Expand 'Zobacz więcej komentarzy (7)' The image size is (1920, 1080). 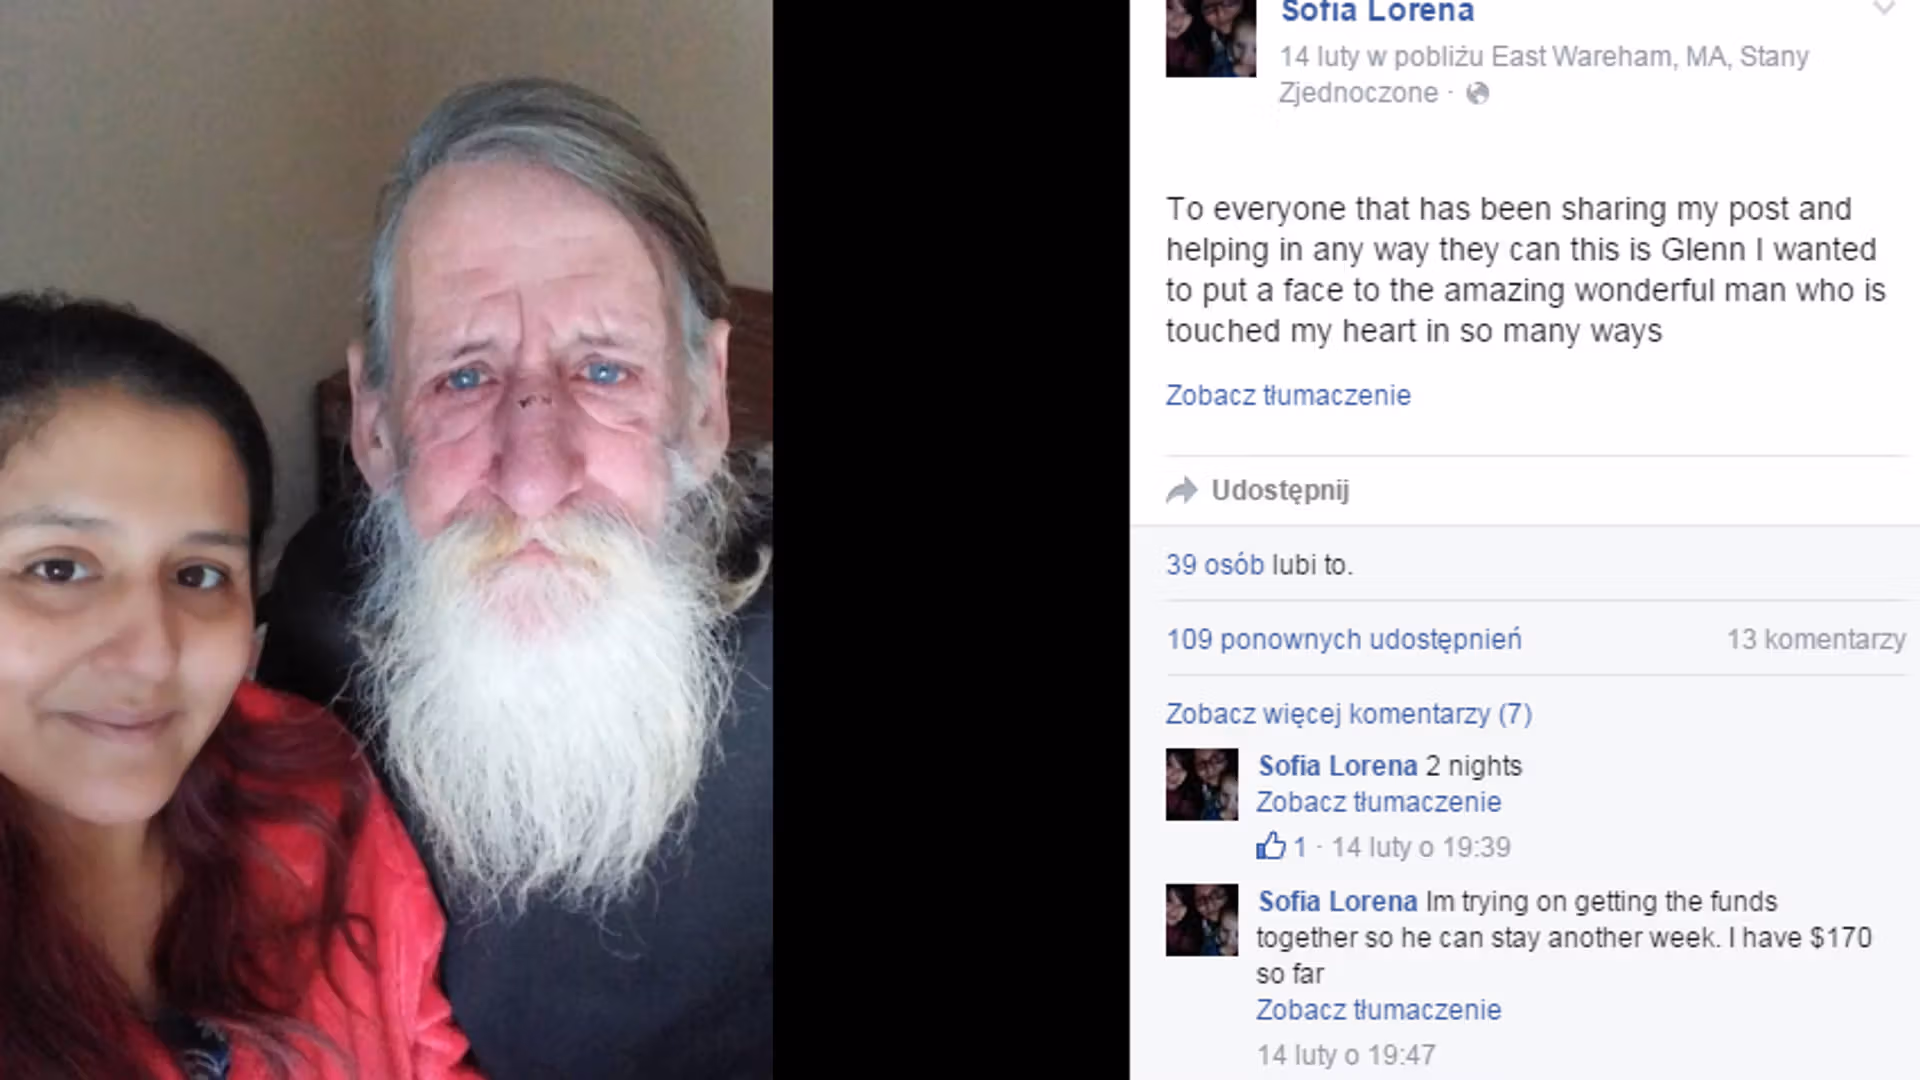1348,714
